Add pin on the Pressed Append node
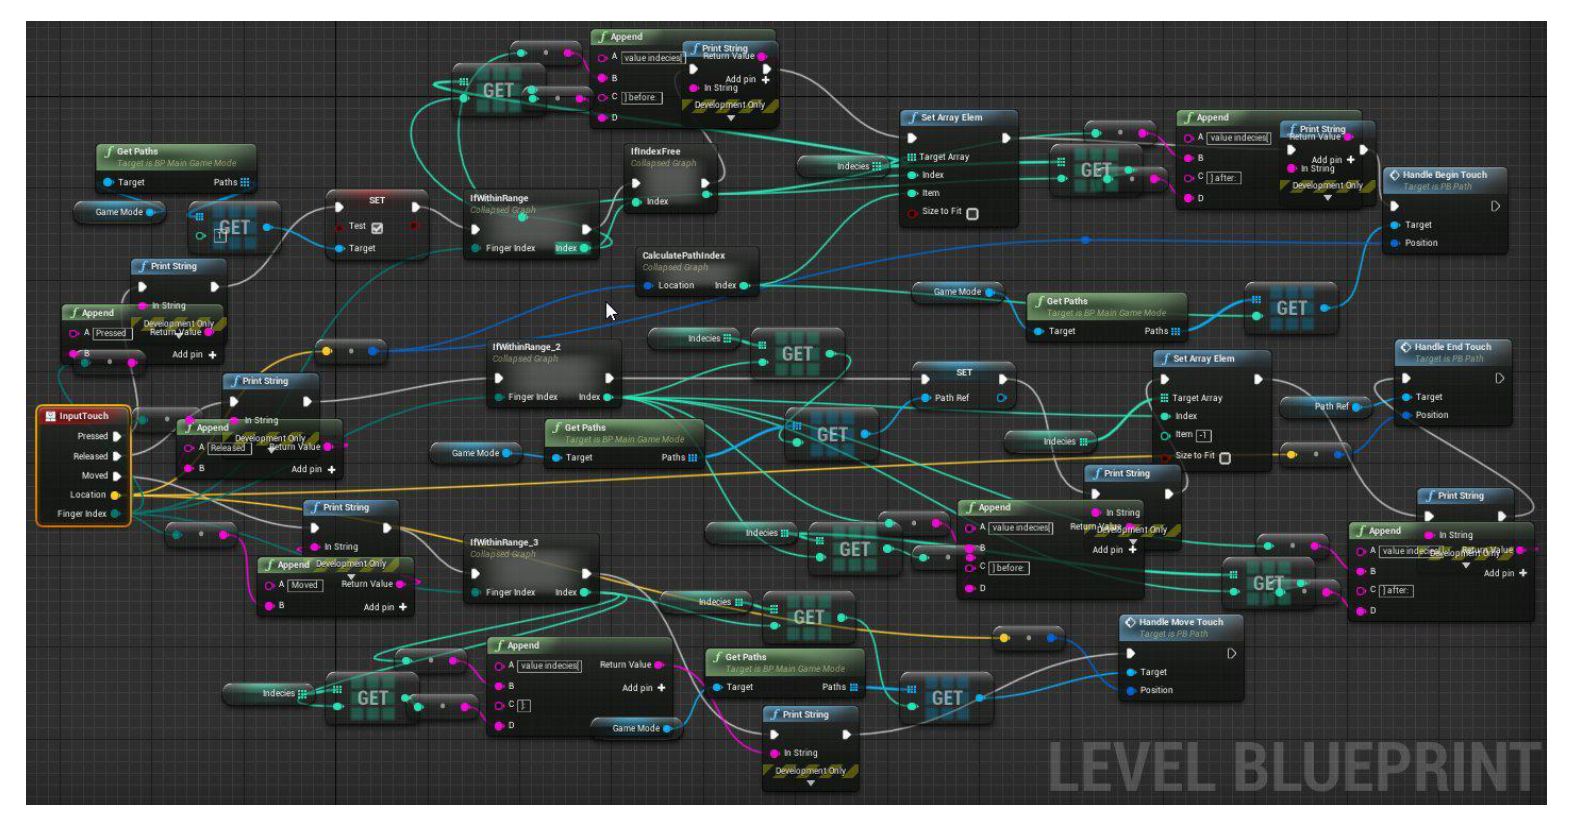Screen dimensions: 1572x830 pos(212,355)
